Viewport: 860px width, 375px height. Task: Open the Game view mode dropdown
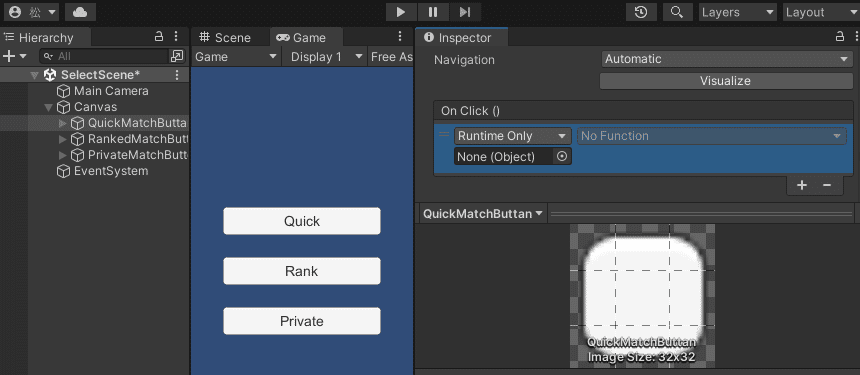[x=236, y=56]
